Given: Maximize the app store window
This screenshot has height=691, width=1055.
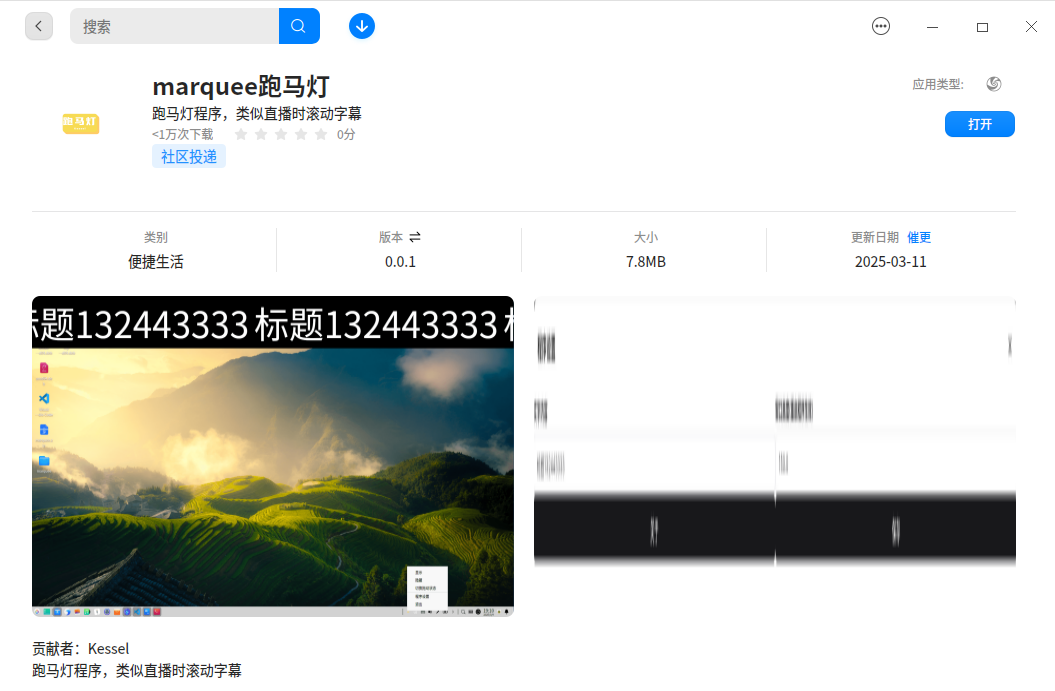Looking at the screenshot, I should coord(982,27).
